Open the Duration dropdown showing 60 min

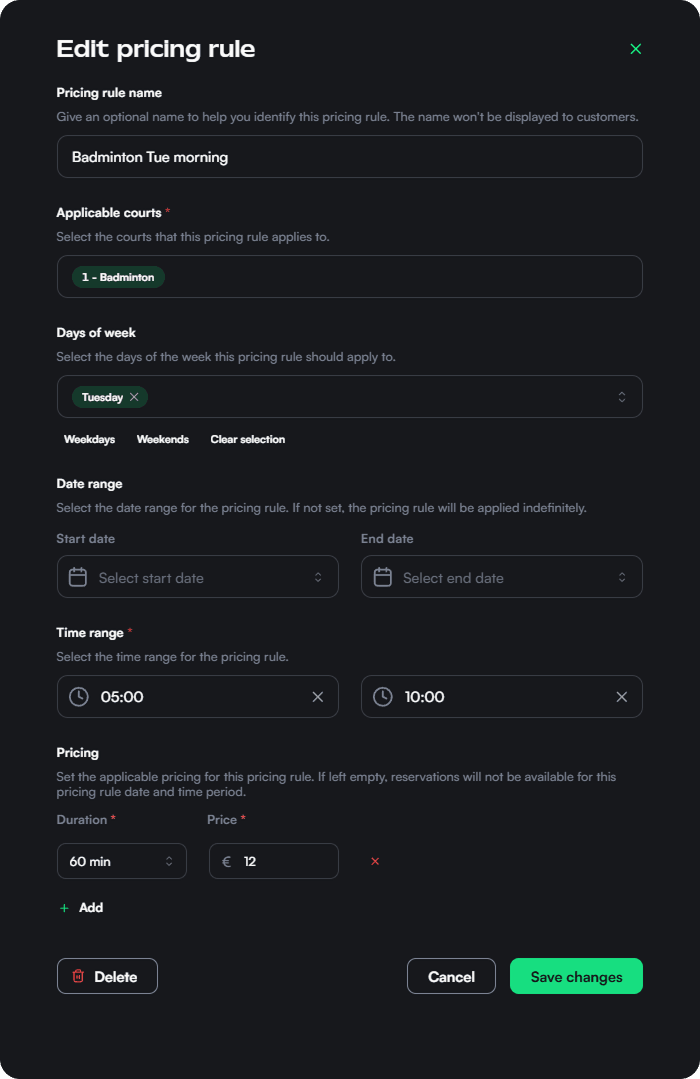(121, 861)
